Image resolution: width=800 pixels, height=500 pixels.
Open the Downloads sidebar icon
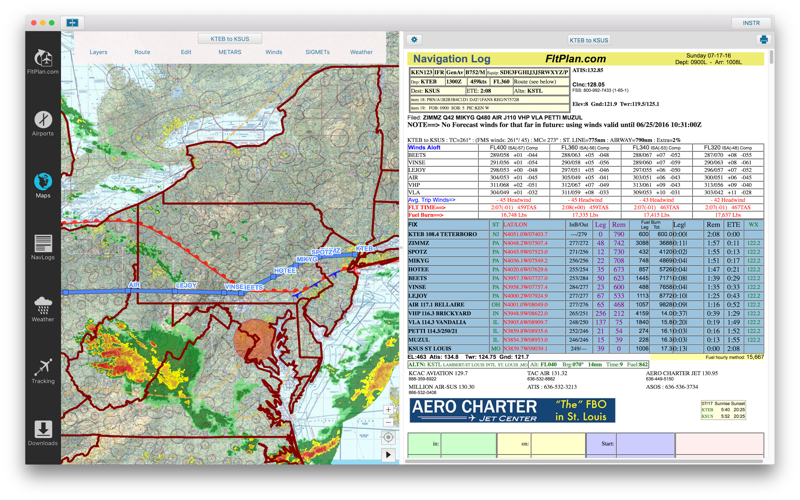click(43, 433)
